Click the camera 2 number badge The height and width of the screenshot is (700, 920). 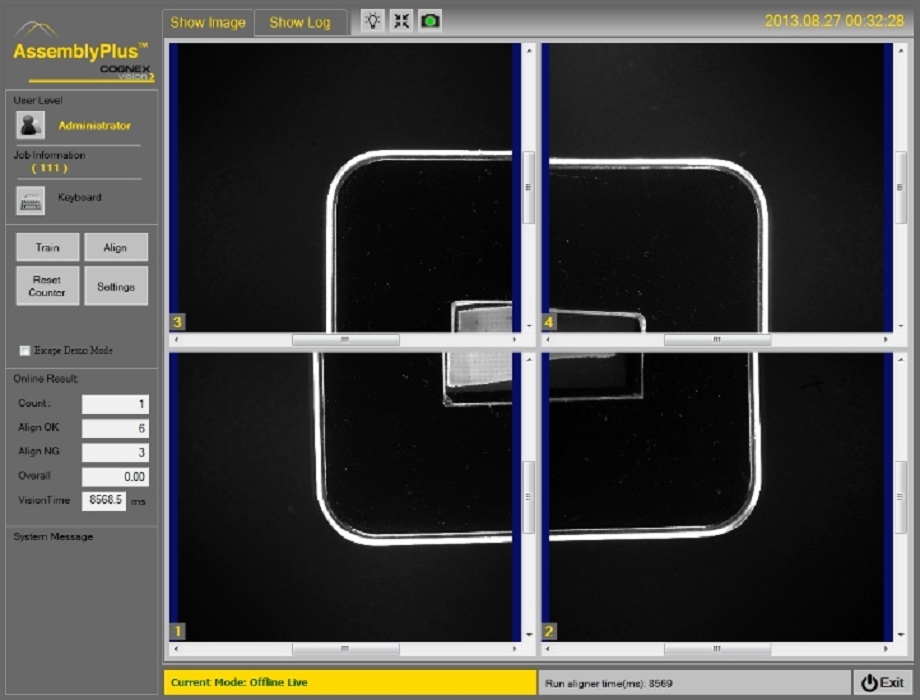550,631
